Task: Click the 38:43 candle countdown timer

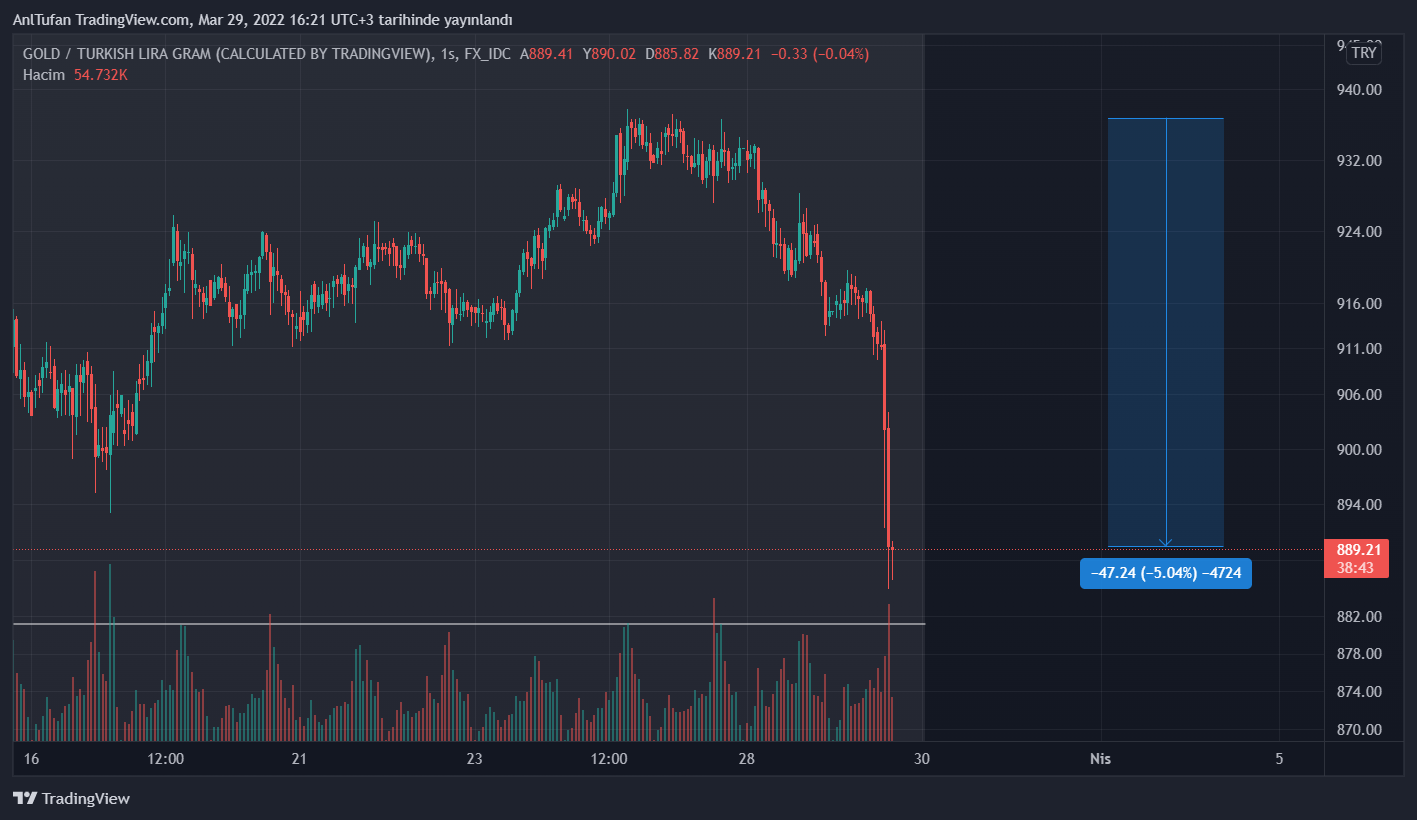Action: (x=1358, y=567)
